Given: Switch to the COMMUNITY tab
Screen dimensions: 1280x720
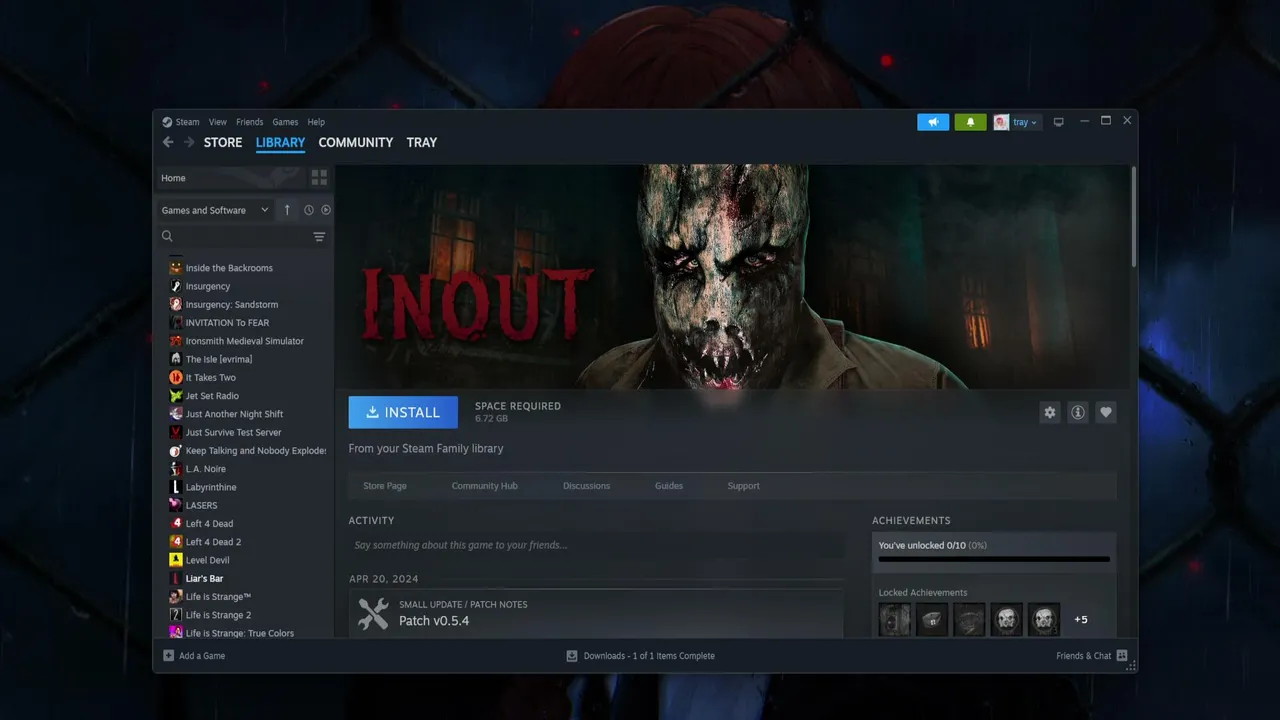Looking at the screenshot, I should pyautogui.click(x=356, y=142).
